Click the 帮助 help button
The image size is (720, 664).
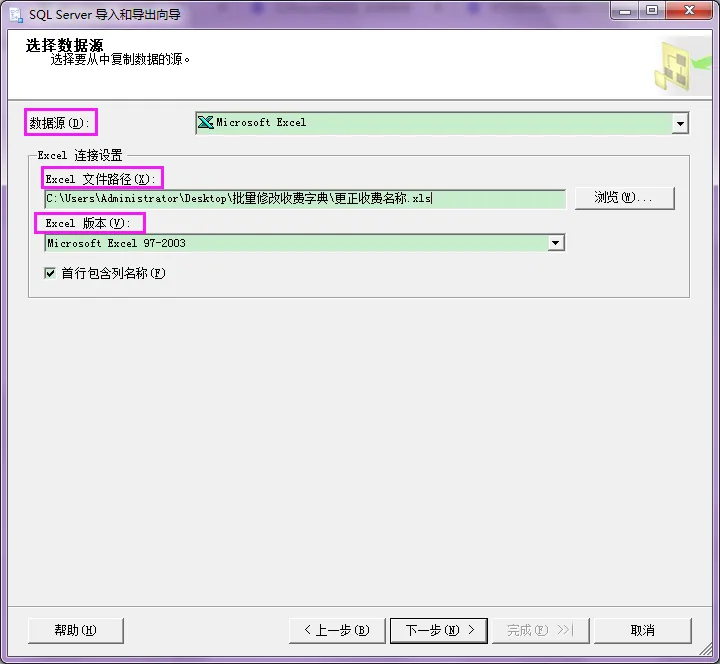pyautogui.click(x=76, y=630)
